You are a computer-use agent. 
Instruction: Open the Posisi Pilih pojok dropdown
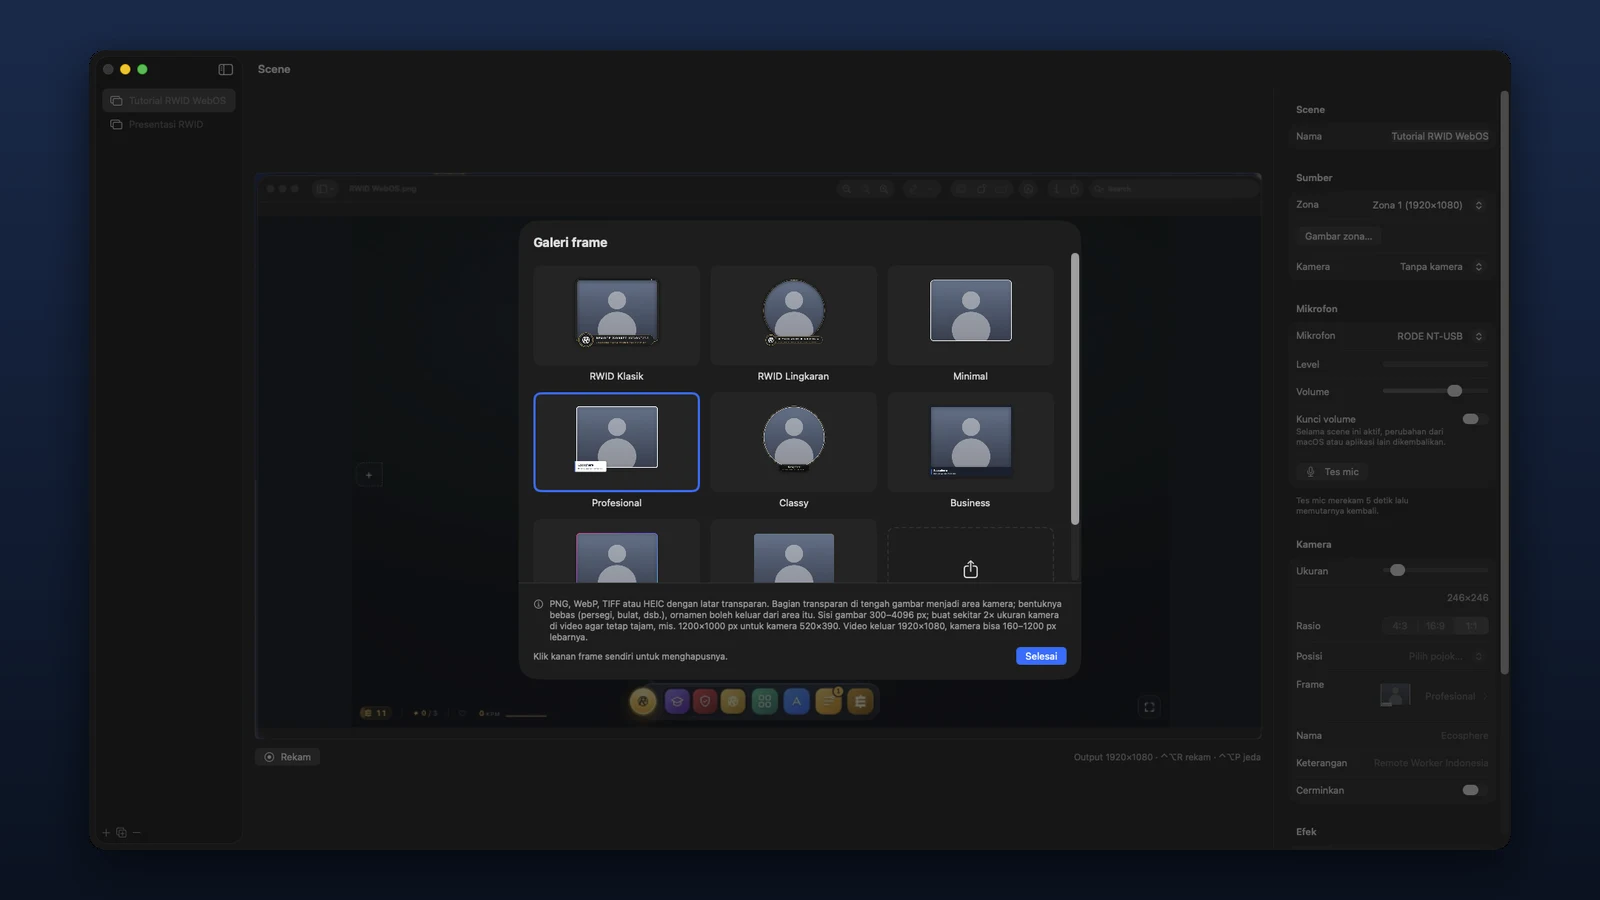pyautogui.click(x=1446, y=656)
